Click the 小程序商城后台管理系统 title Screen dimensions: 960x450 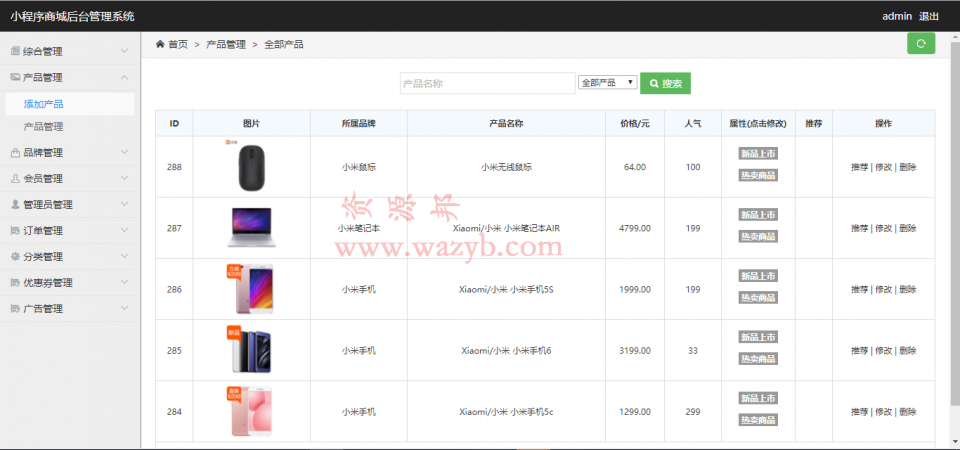pyautogui.click(x=72, y=17)
